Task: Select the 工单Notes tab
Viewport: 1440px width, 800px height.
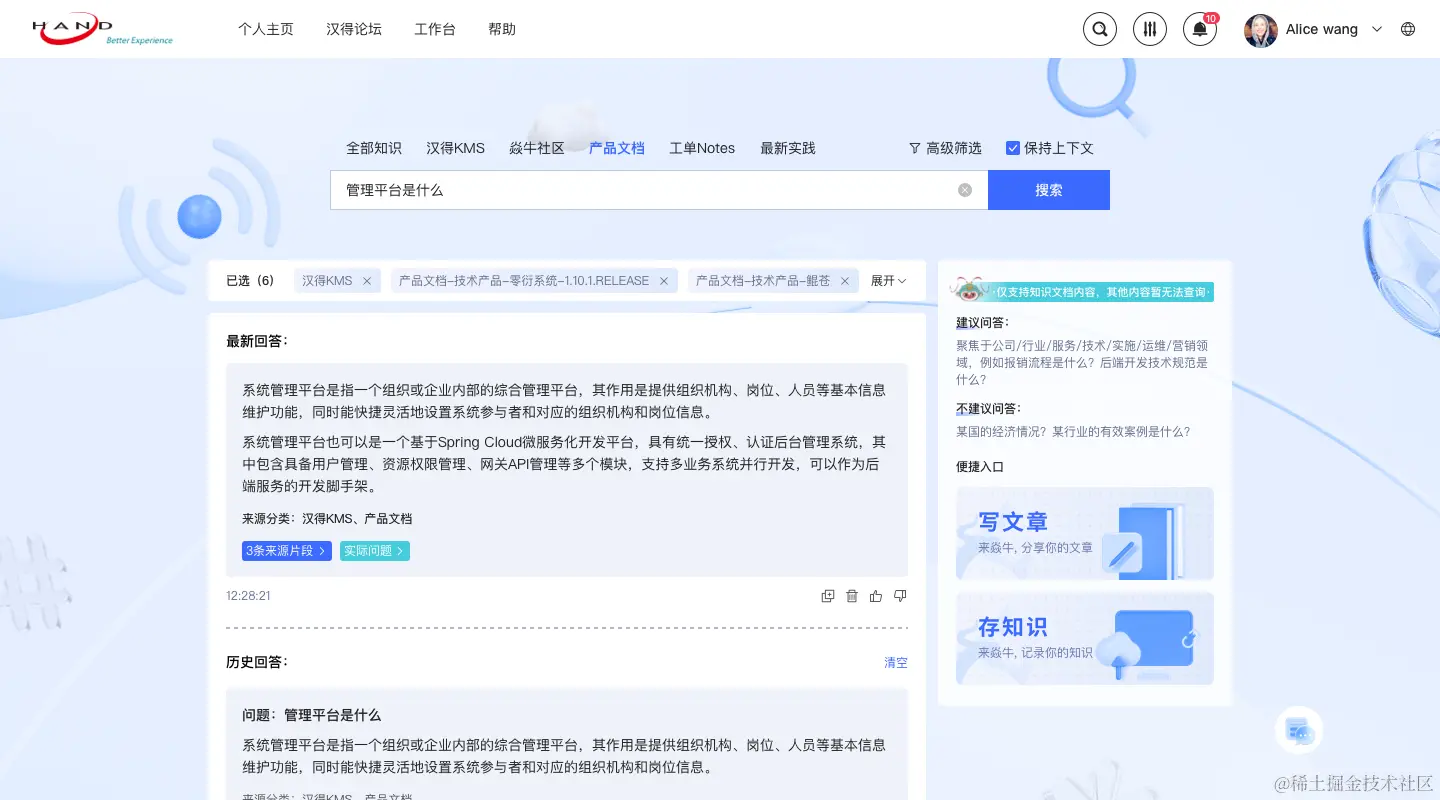Action: click(x=702, y=148)
